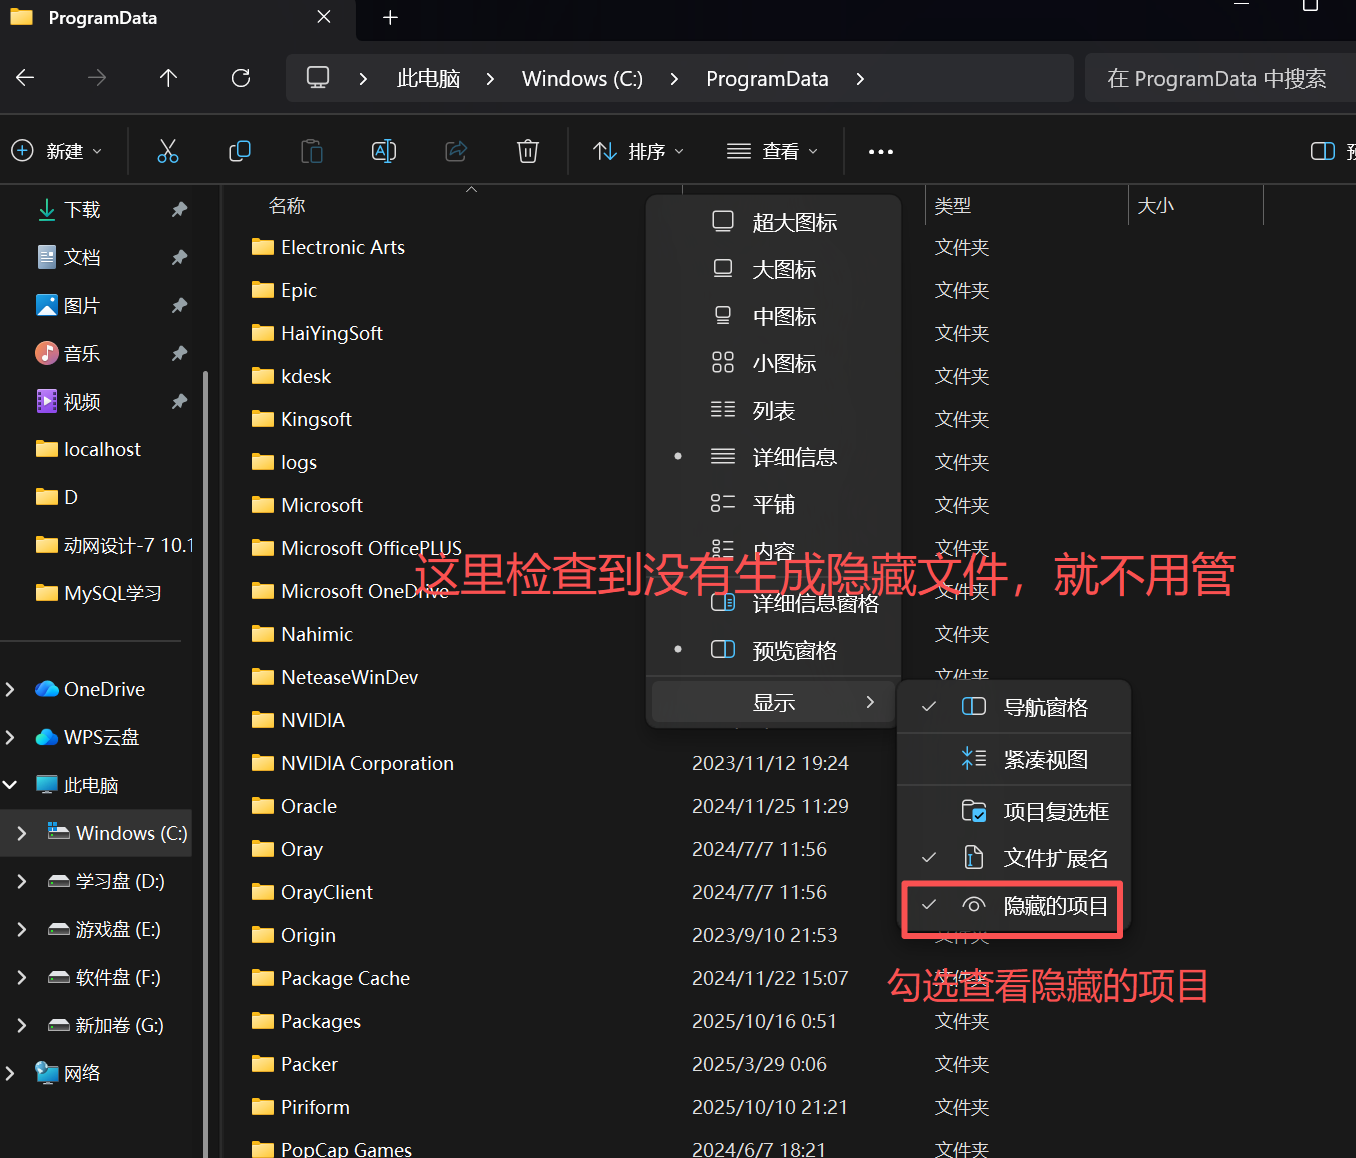Click the Paste clipboard icon

(312, 151)
